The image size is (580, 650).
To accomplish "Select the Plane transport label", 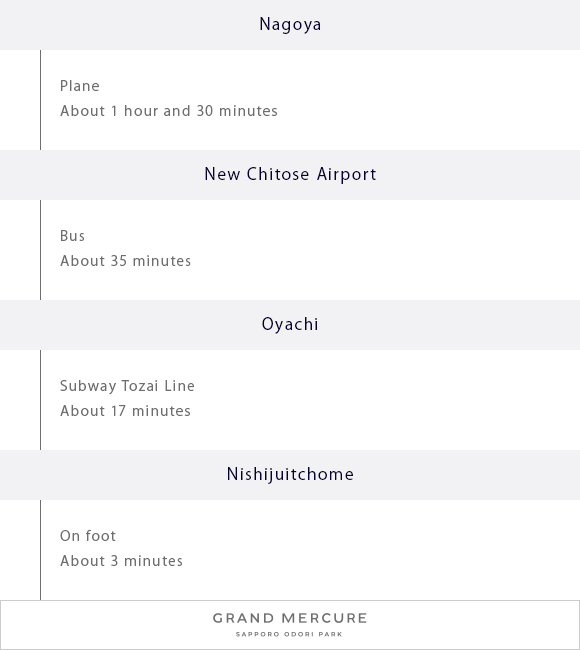I will coord(80,86).
